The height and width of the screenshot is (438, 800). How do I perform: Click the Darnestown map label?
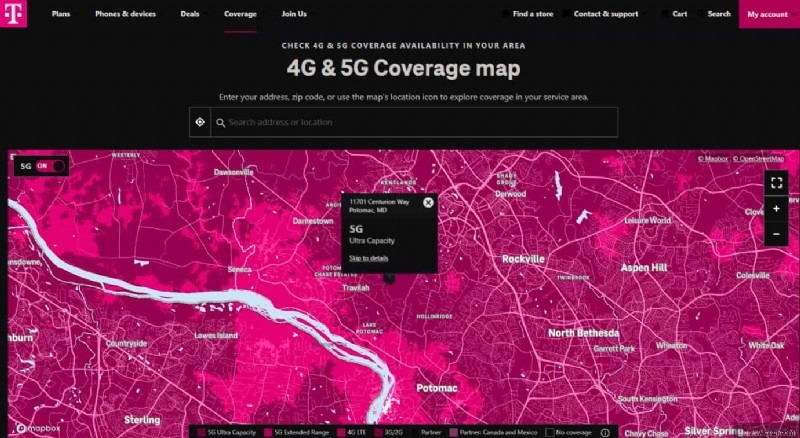click(313, 221)
